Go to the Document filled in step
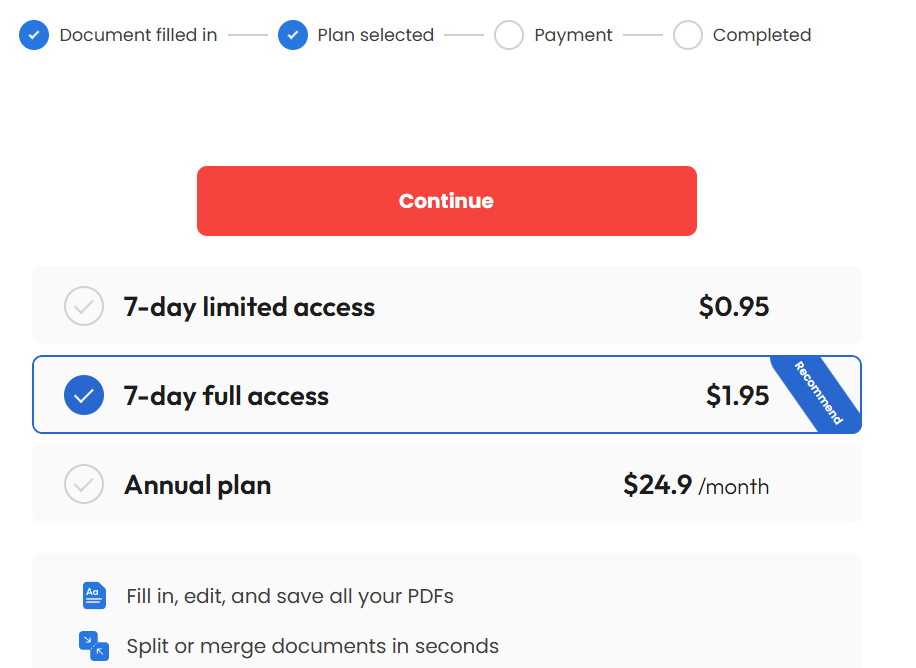The width and height of the screenshot is (916, 668). (x=138, y=35)
